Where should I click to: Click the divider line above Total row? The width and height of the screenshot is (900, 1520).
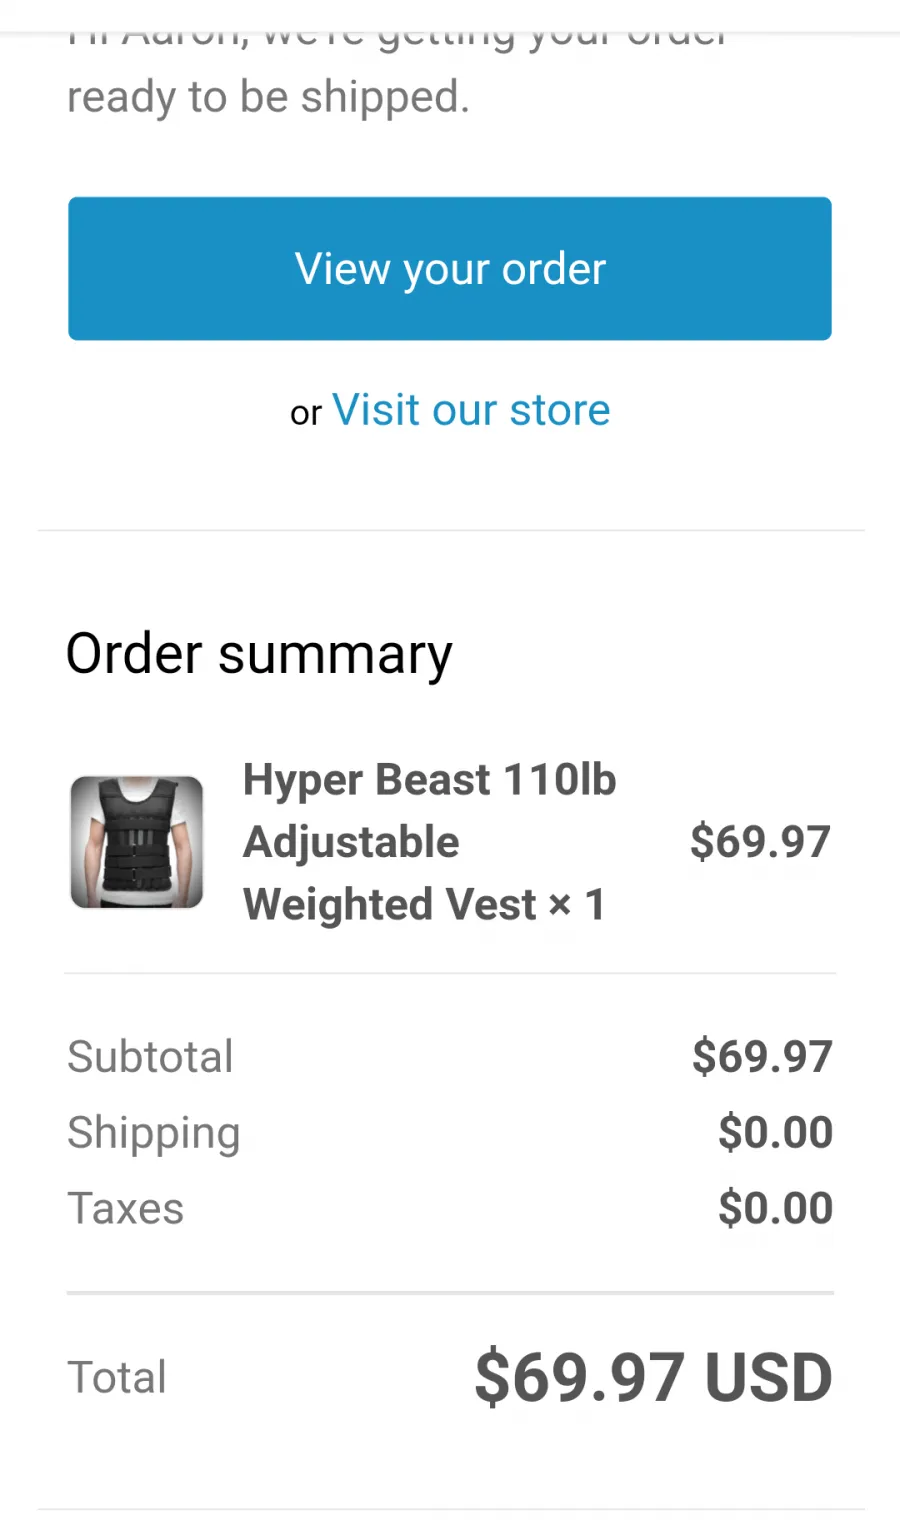pos(450,1293)
